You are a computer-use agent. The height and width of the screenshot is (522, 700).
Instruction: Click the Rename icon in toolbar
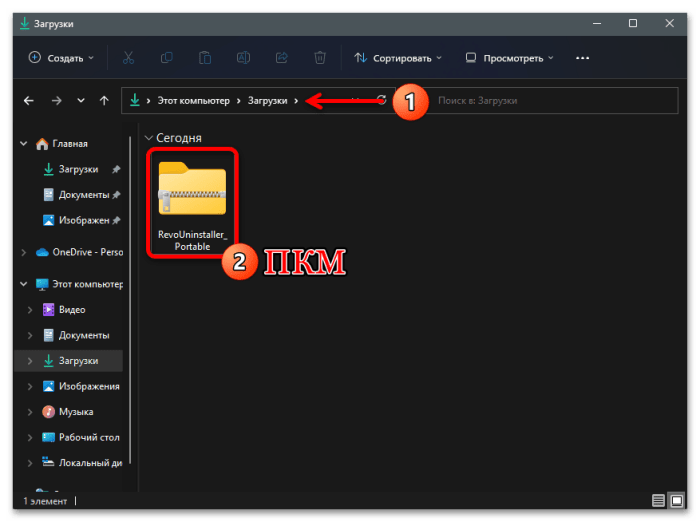[x=243, y=58]
